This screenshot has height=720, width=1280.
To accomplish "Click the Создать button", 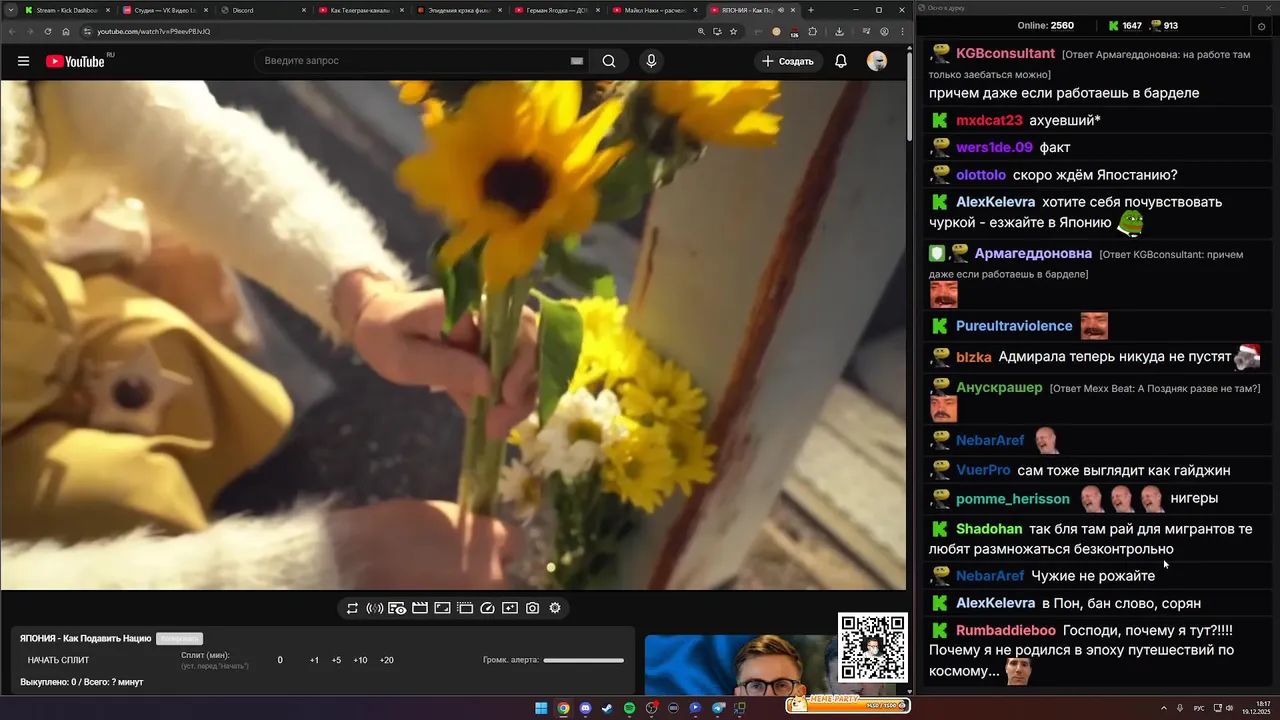I will click(788, 61).
